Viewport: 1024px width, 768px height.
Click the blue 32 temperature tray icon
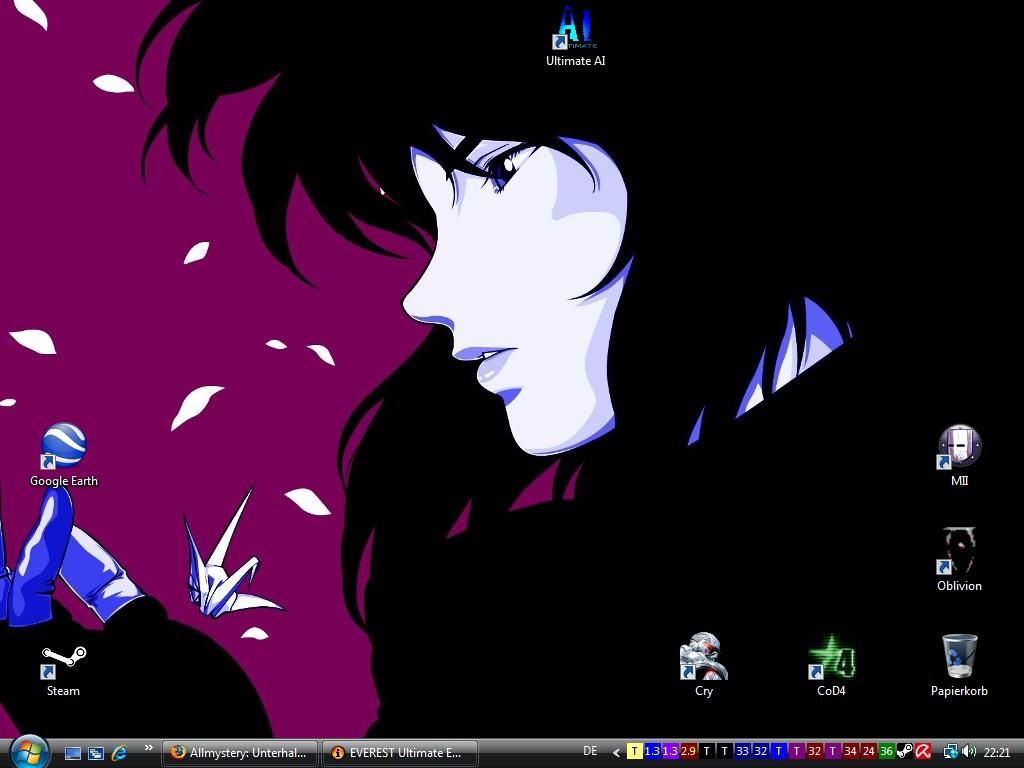[760, 752]
